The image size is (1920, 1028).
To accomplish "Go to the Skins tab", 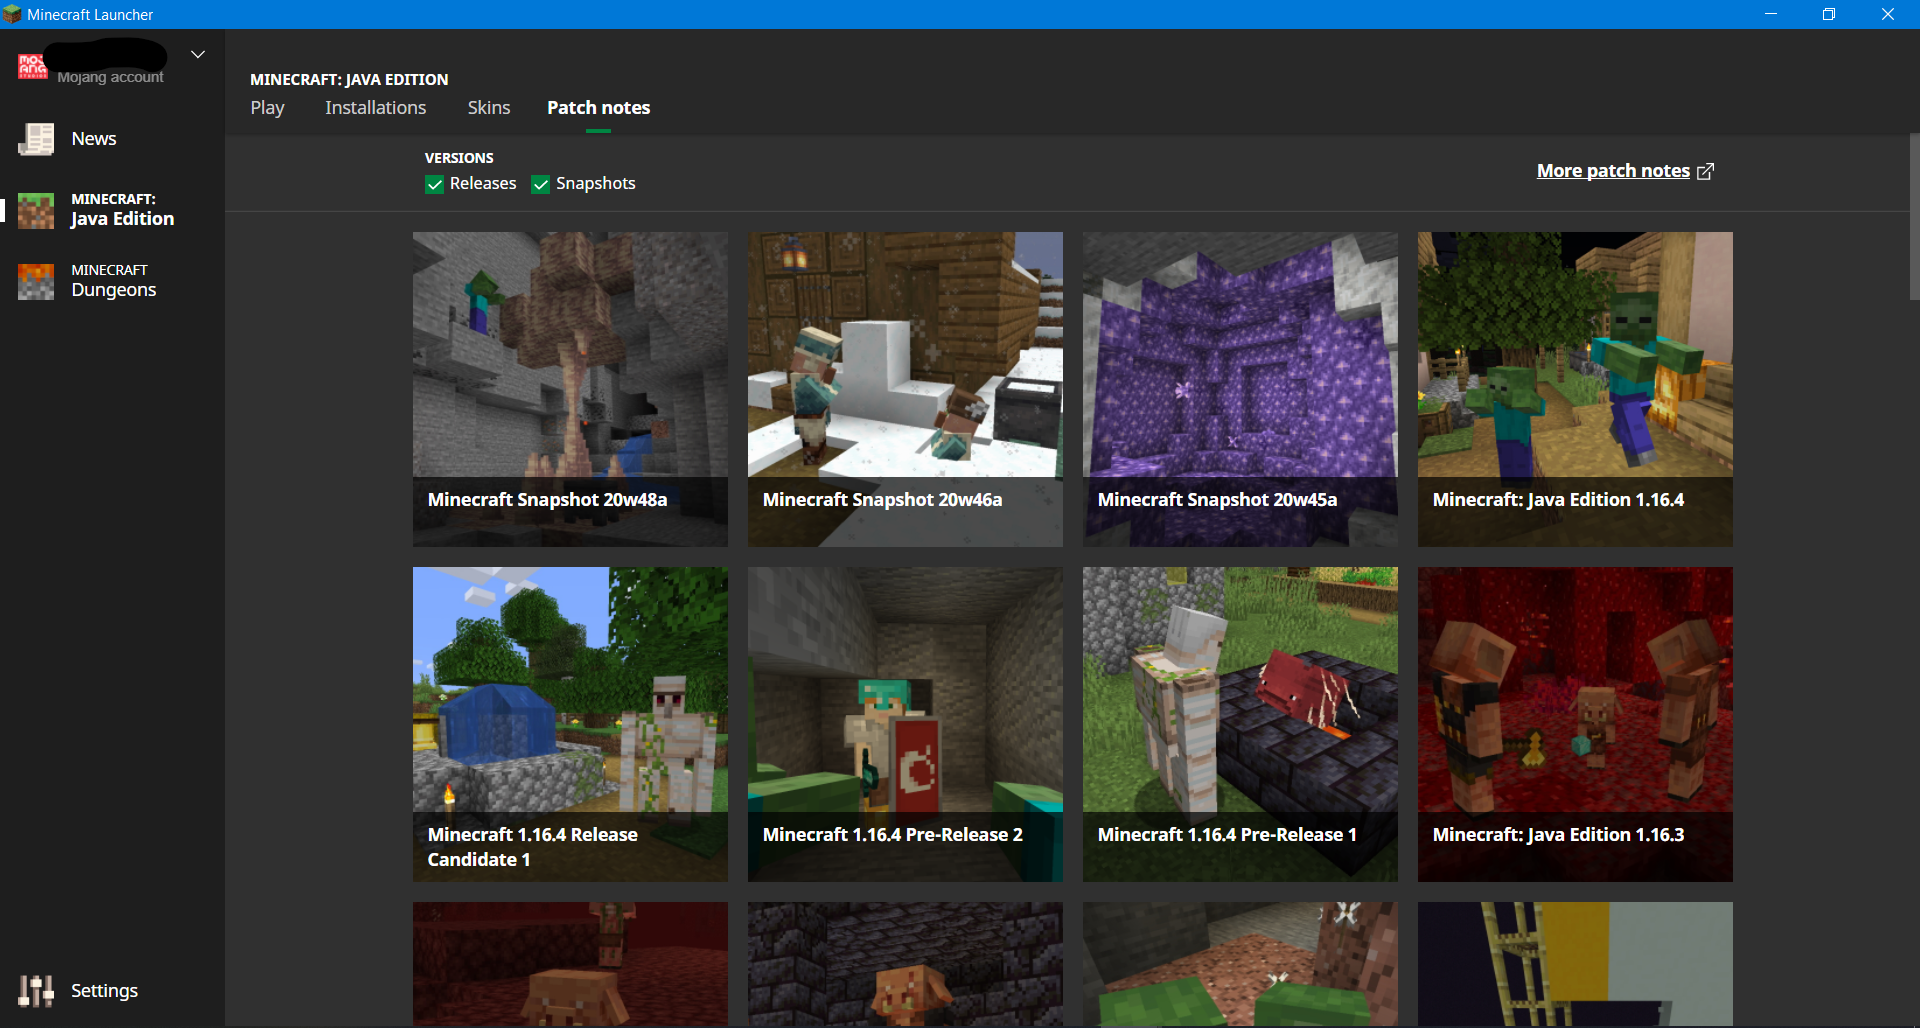I will point(488,107).
